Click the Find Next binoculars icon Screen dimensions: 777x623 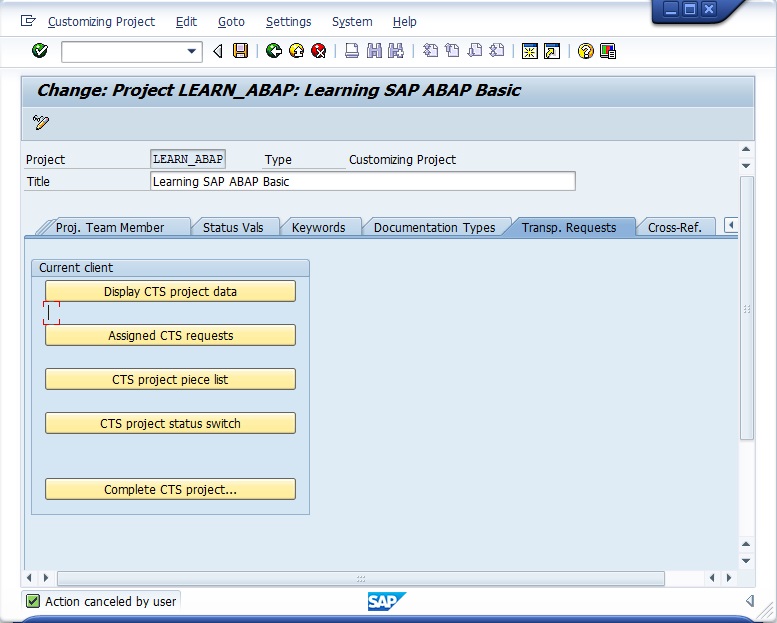396,51
